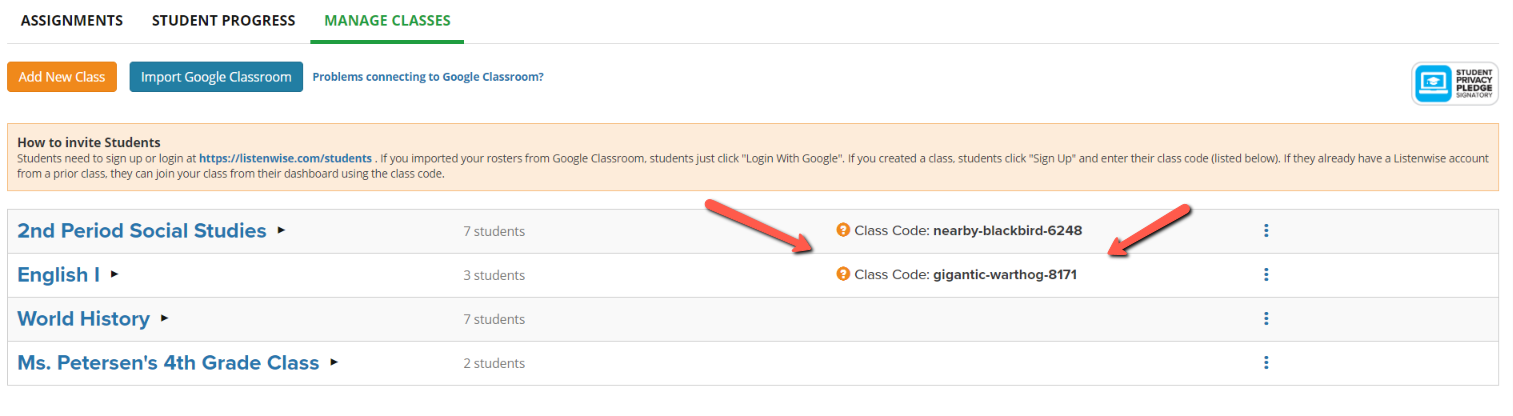Click the question mark icon beside nearby-blackbird-6248

pyautogui.click(x=843, y=230)
